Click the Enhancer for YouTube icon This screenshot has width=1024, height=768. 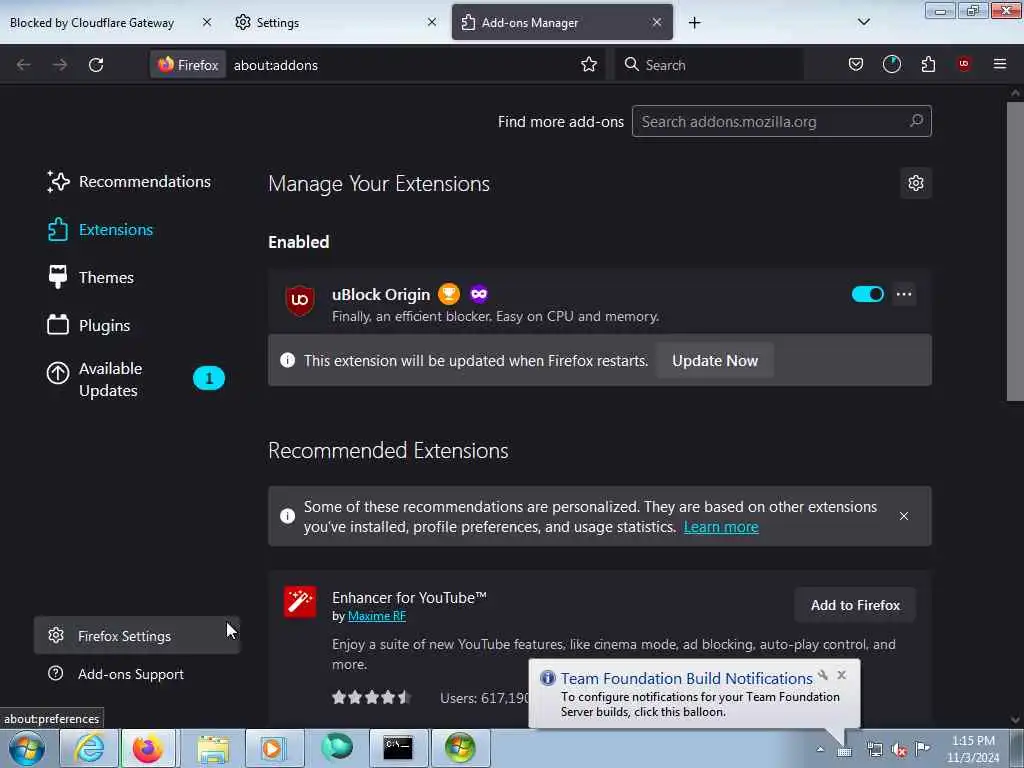coord(300,601)
